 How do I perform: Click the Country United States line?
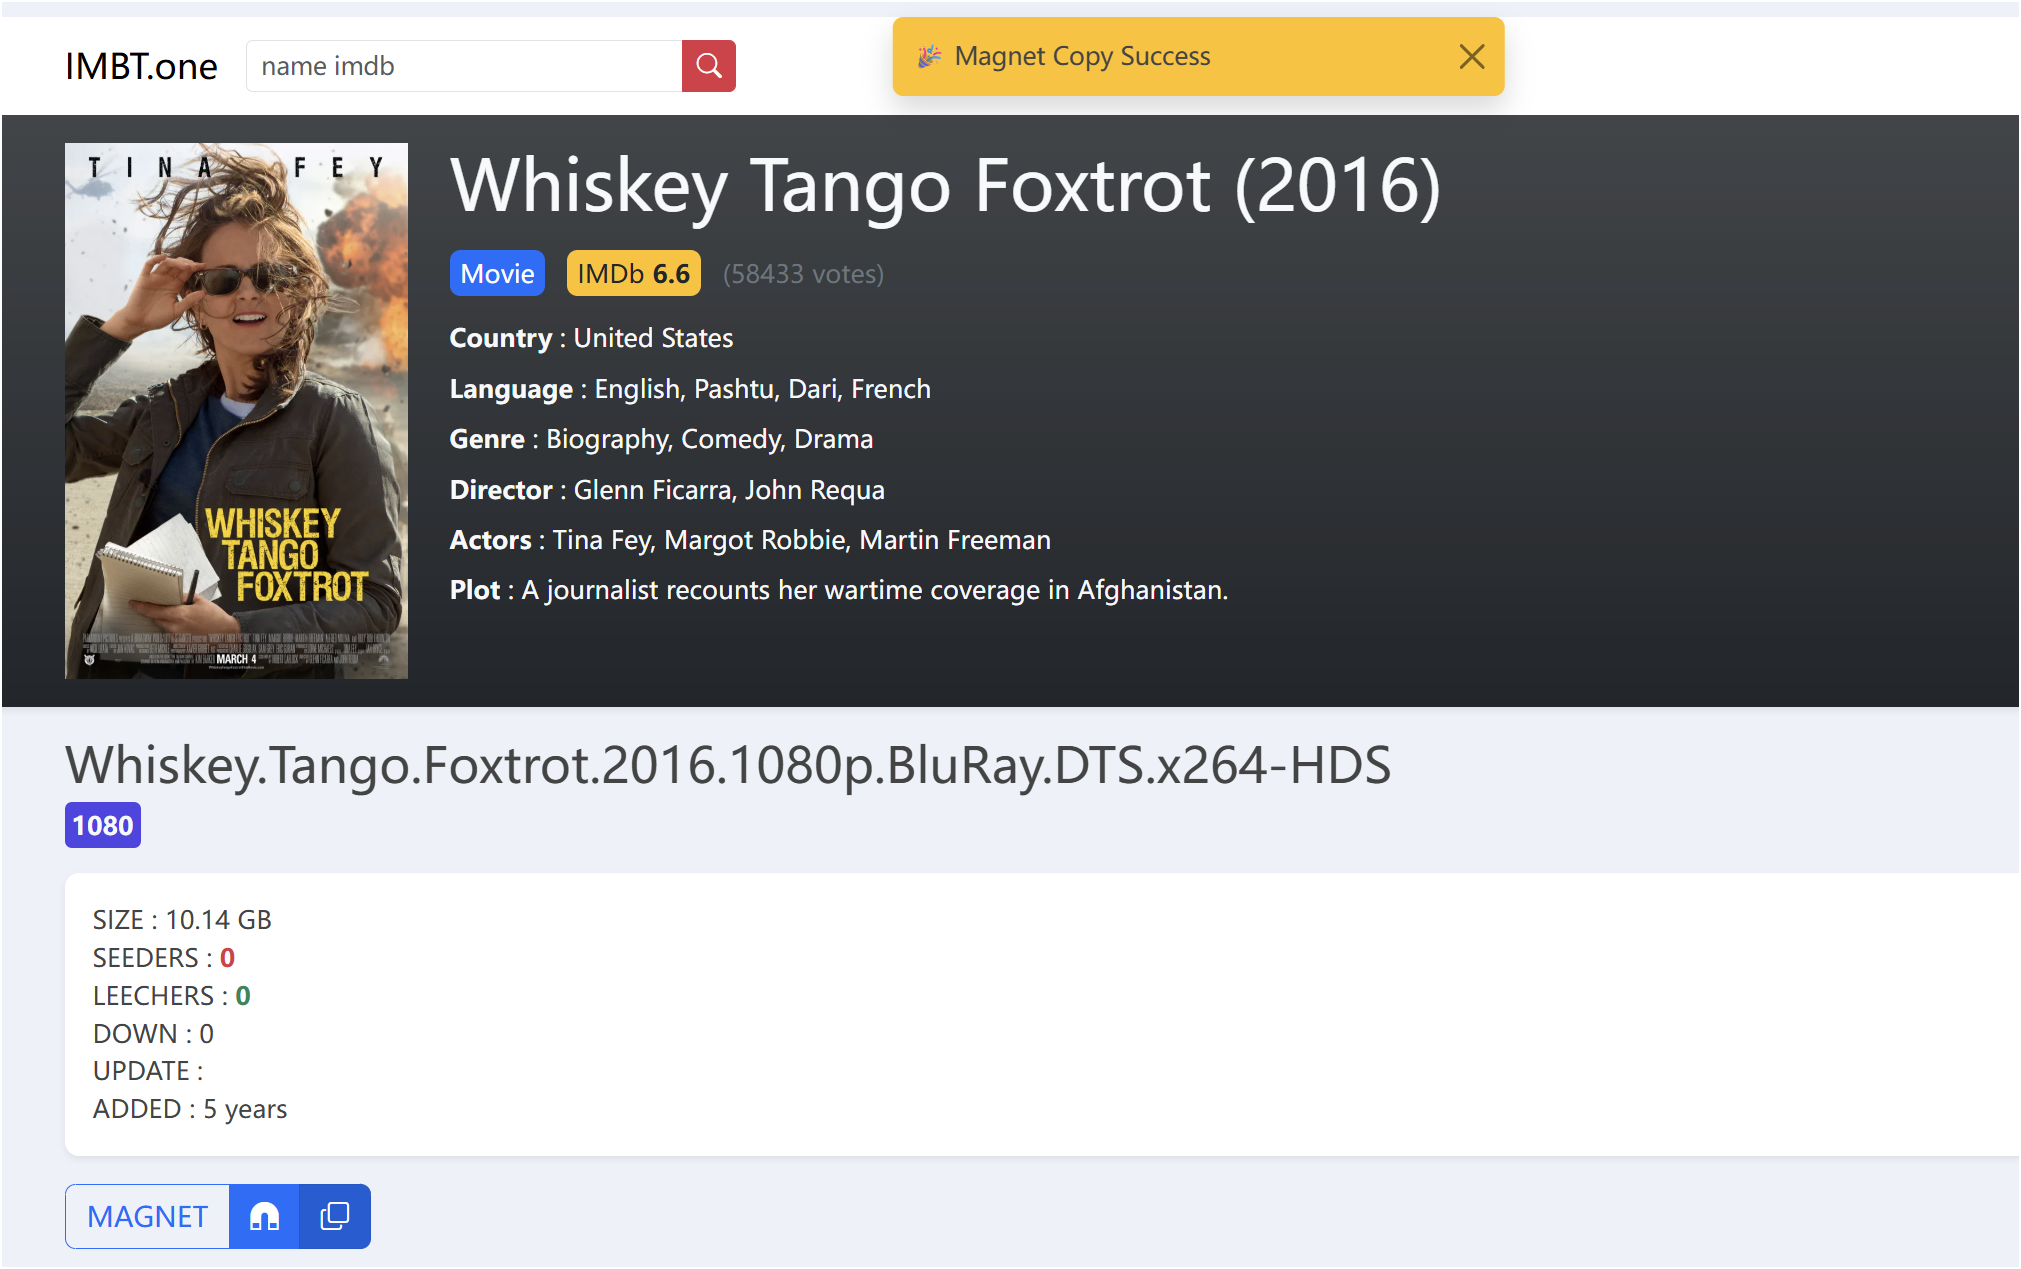[591, 338]
